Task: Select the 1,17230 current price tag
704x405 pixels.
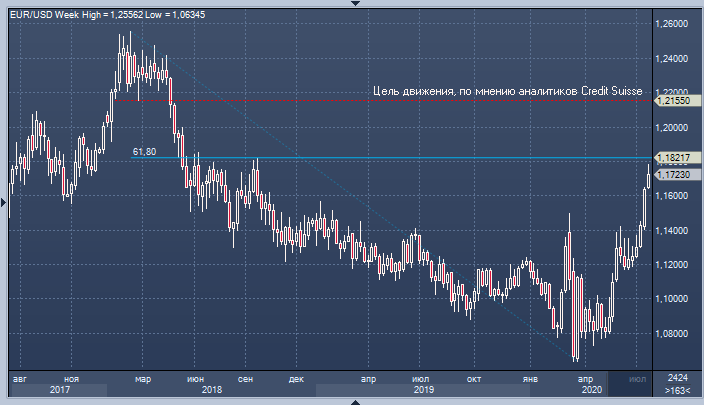Action: pyautogui.click(x=675, y=174)
